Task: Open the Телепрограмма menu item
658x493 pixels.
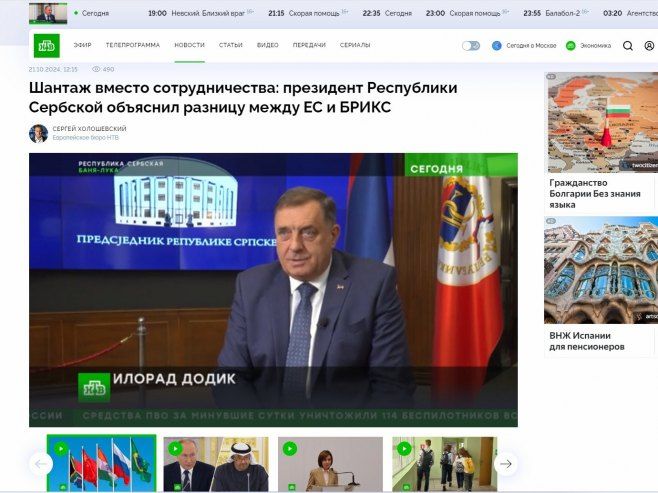Action: 132,46
